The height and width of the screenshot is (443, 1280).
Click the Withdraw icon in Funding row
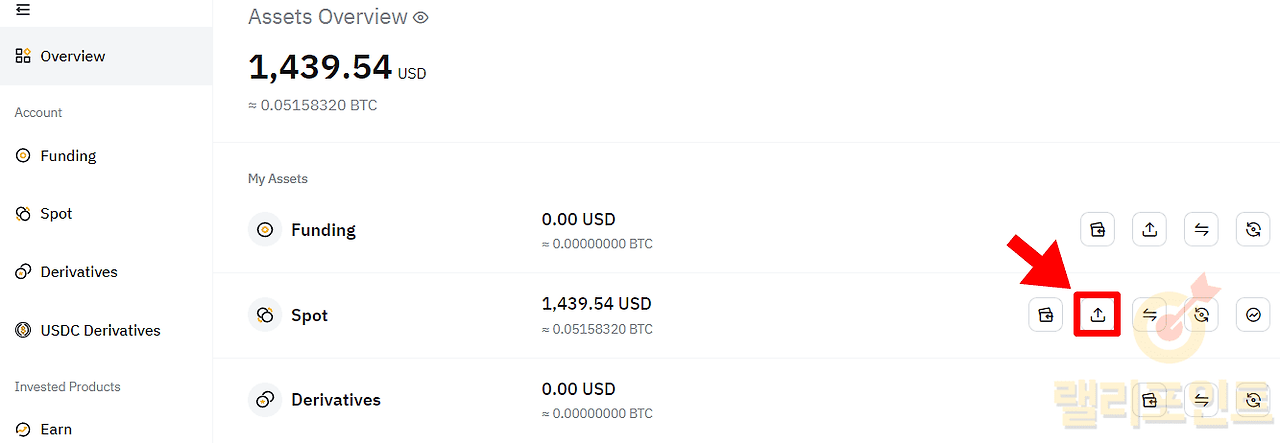(x=1149, y=230)
